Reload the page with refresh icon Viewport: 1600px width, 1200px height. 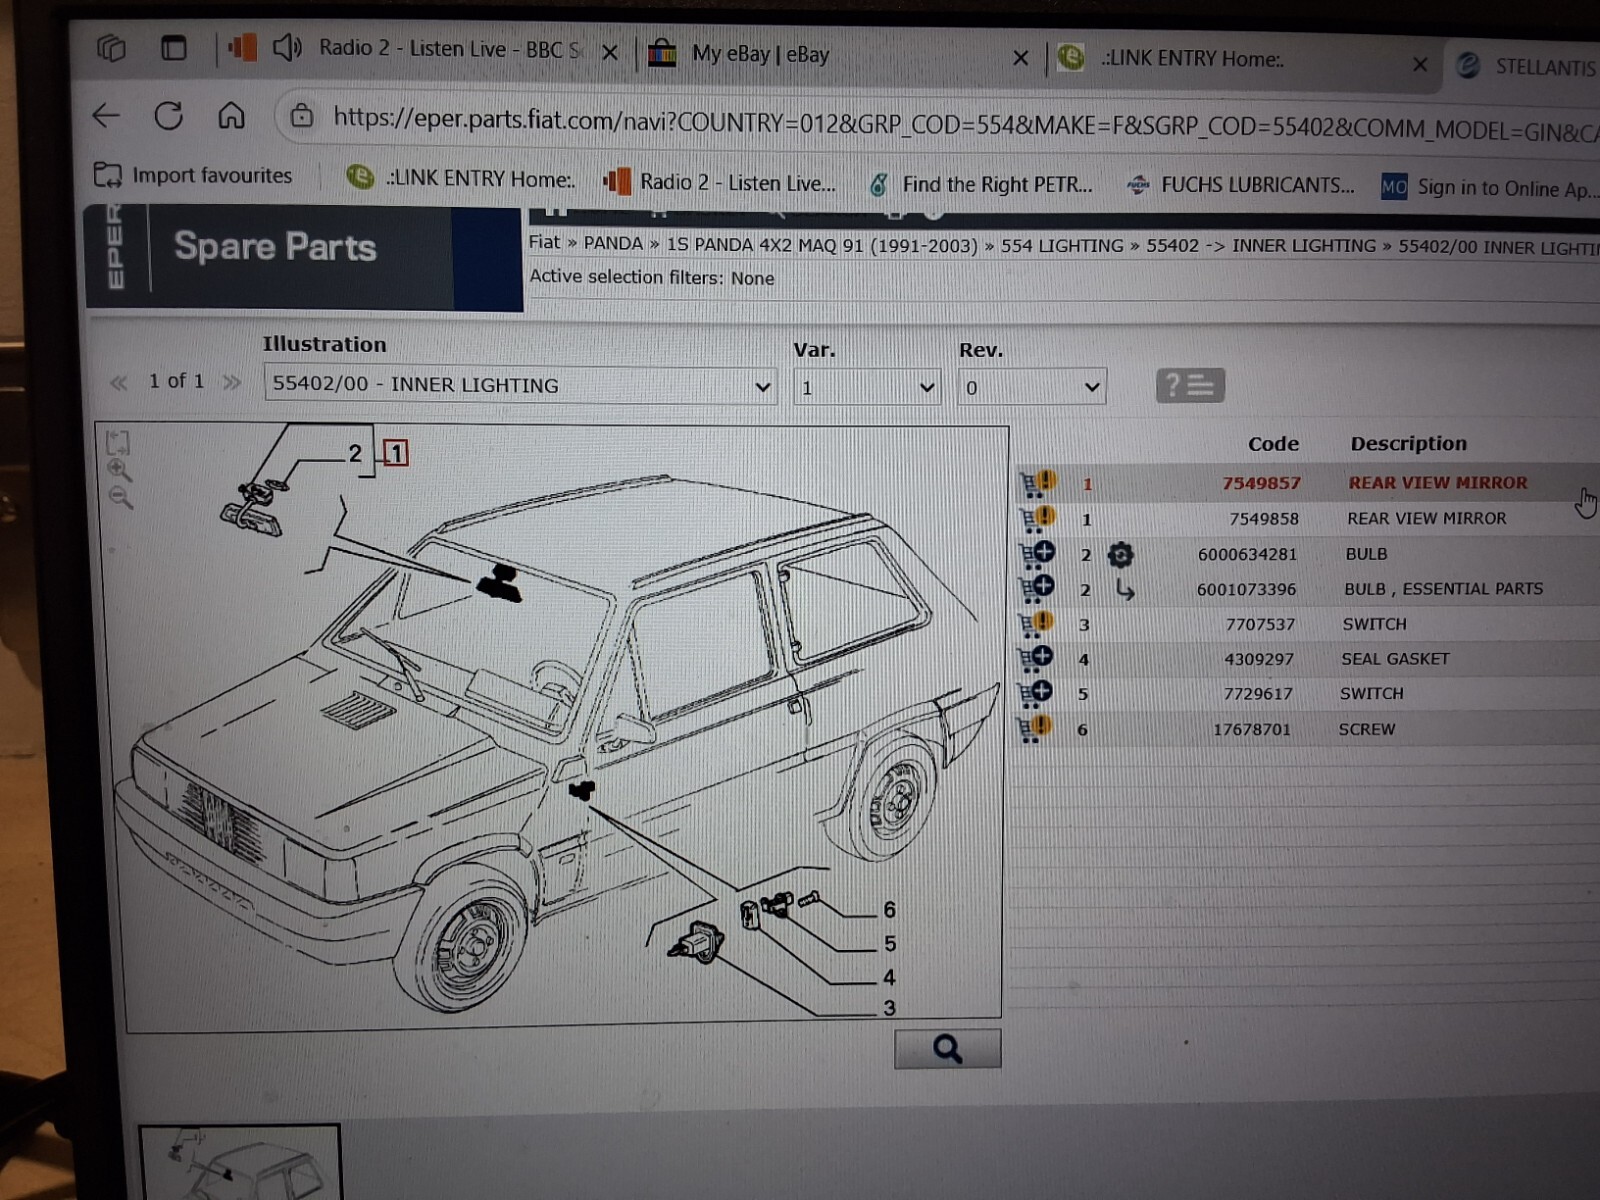click(x=168, y=116)
